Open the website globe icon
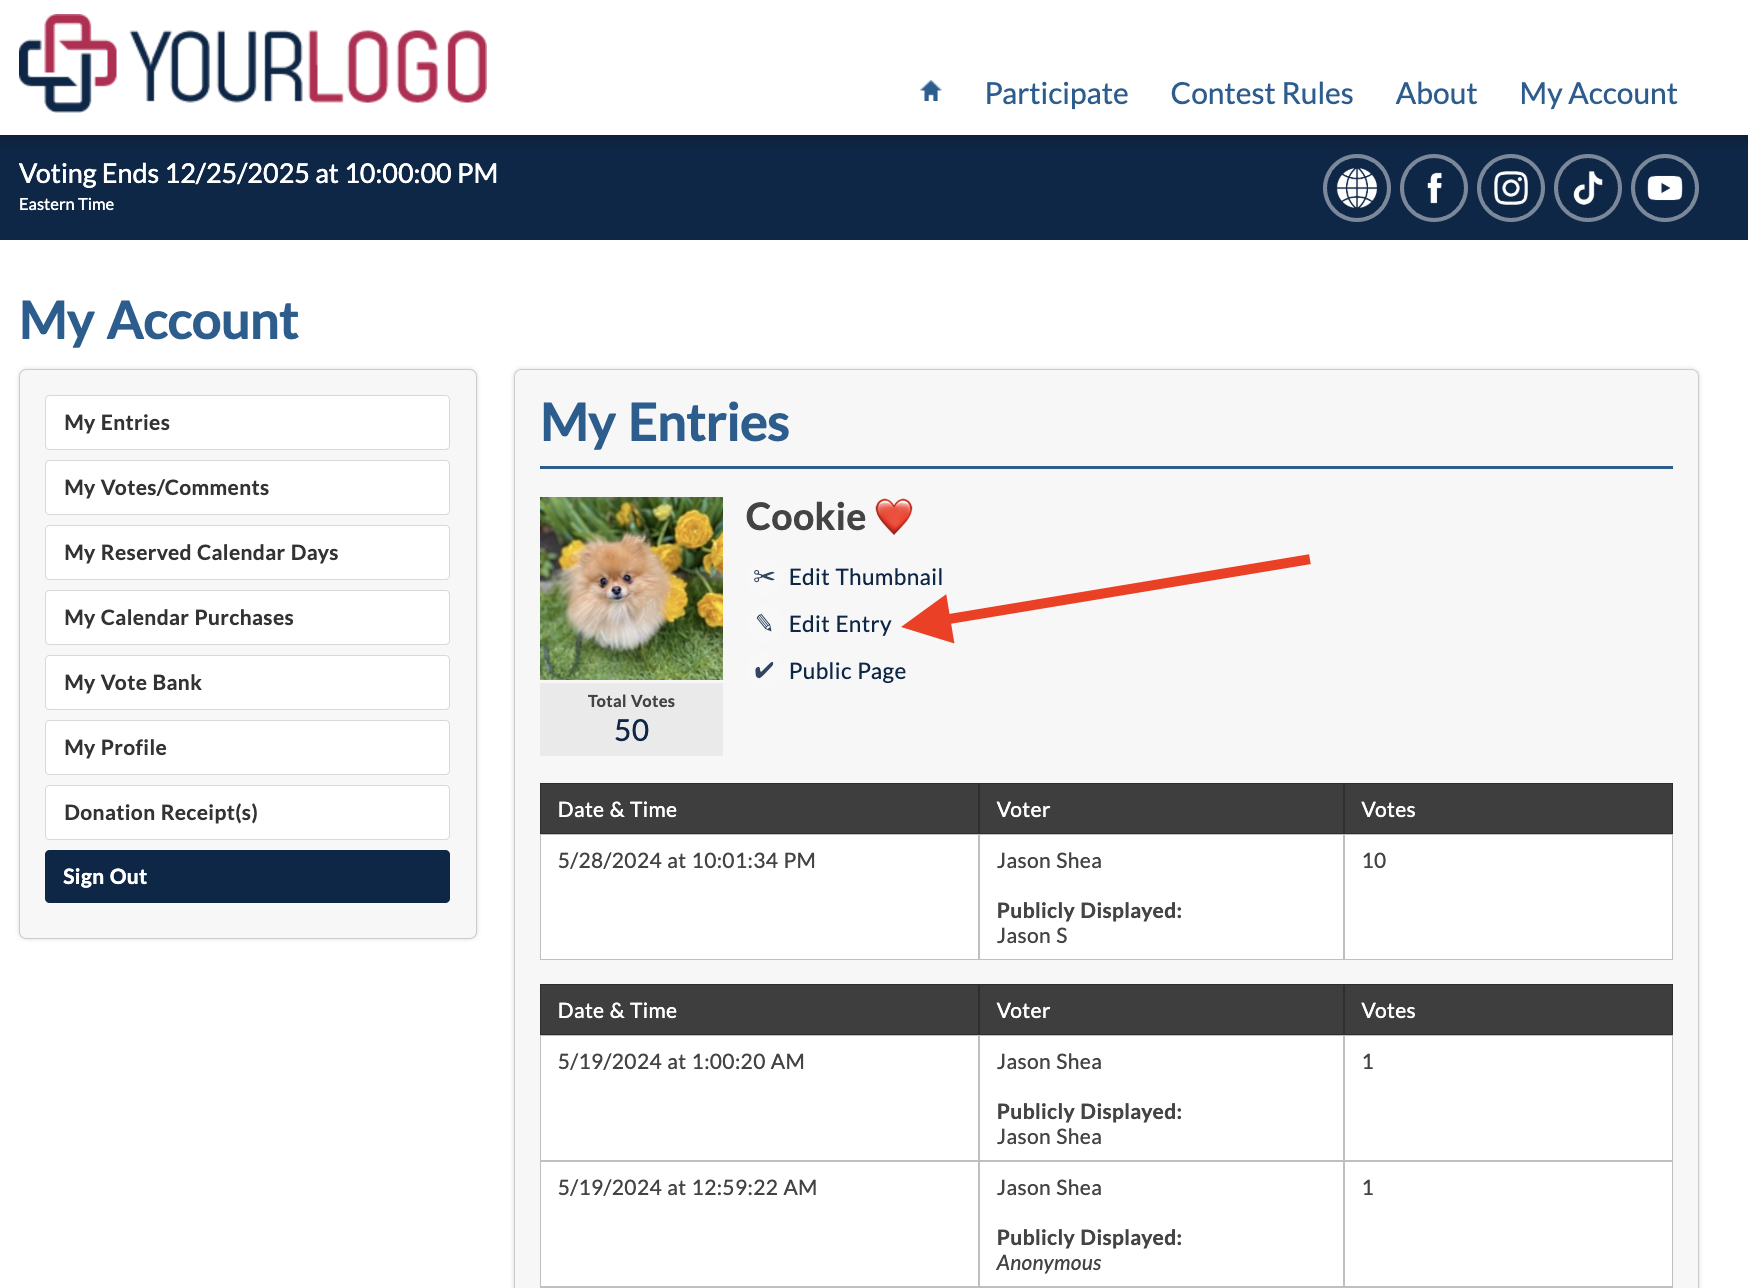The width and height of the screenshot is (1748, 1288). pos(1356,188)
